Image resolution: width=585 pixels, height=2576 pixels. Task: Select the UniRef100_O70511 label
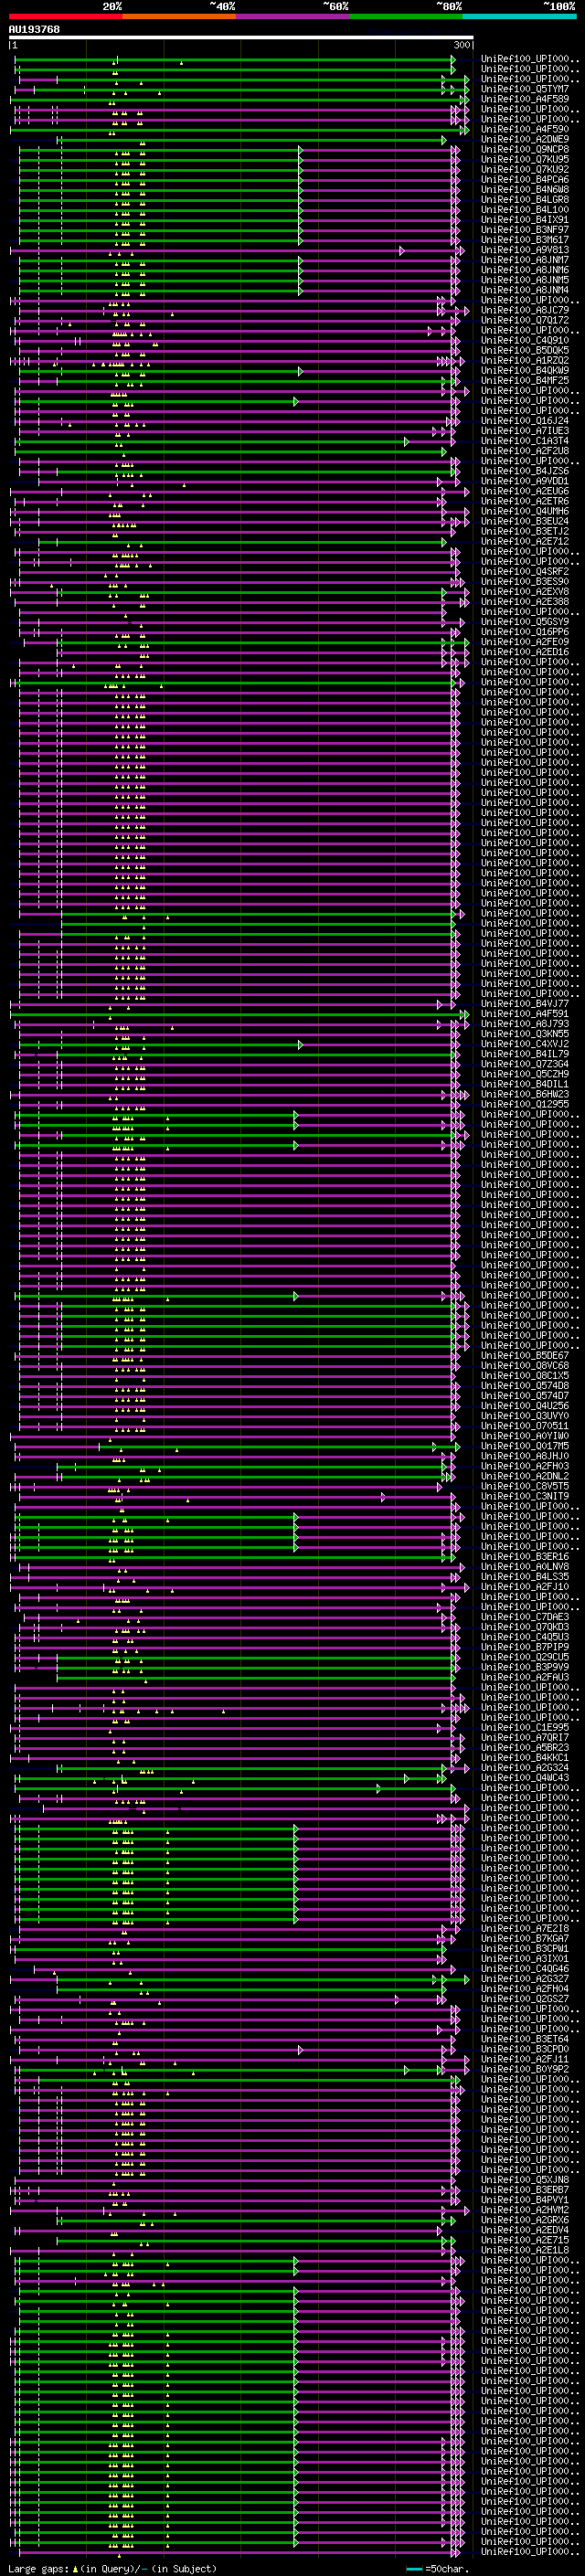coord(525,1425)
